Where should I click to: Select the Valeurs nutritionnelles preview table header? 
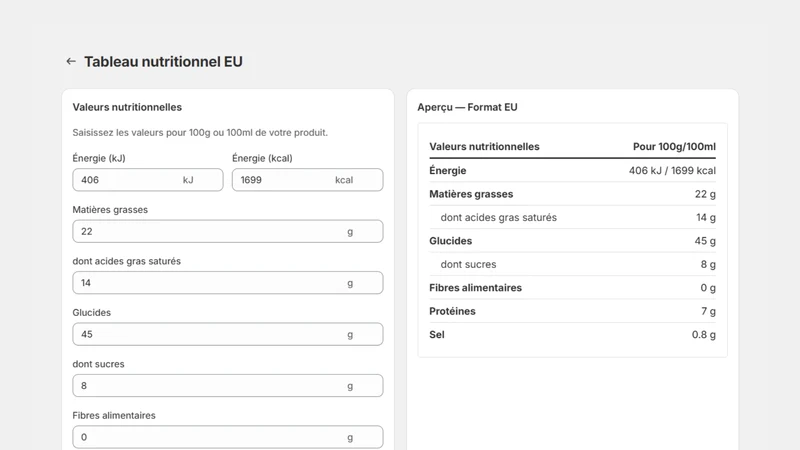484,146
